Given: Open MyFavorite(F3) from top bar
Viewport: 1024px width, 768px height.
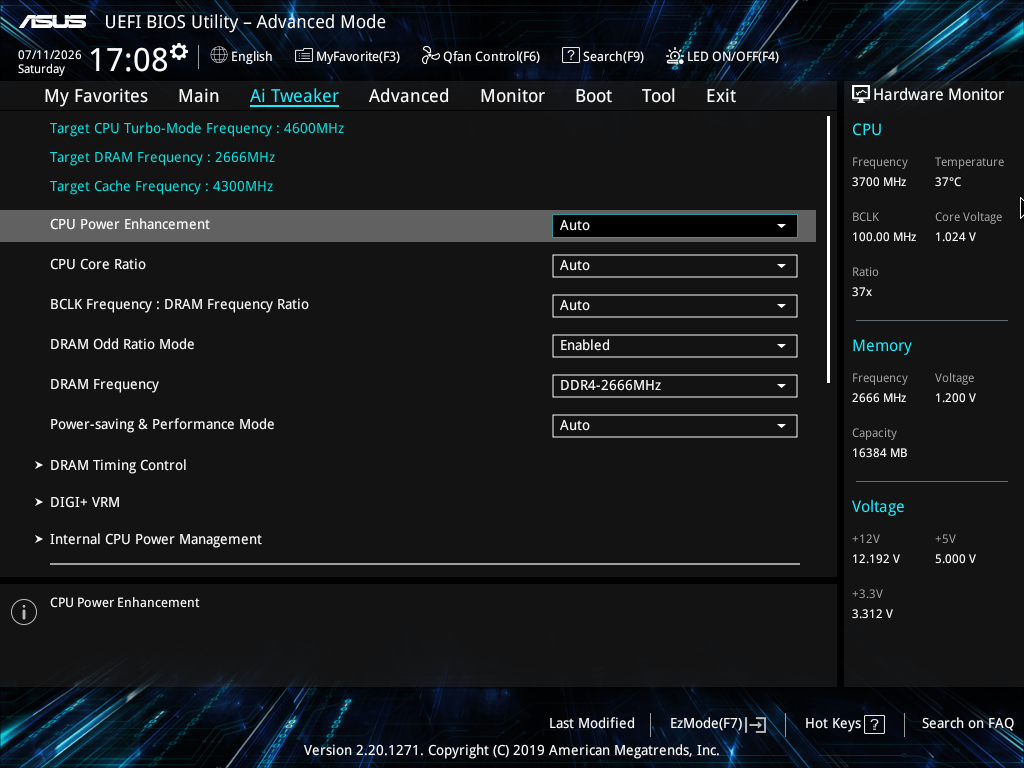Looking at the screenshot, I should point(347,56).
